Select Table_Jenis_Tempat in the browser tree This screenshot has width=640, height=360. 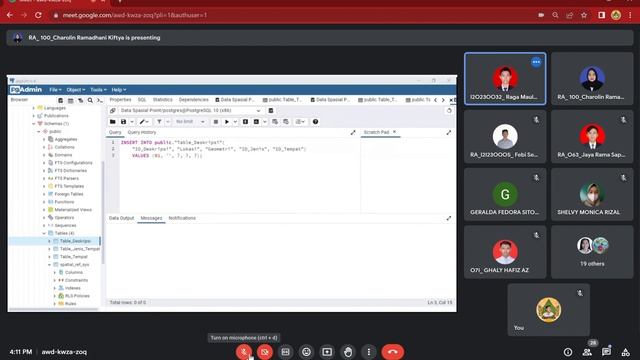[80, 249]
